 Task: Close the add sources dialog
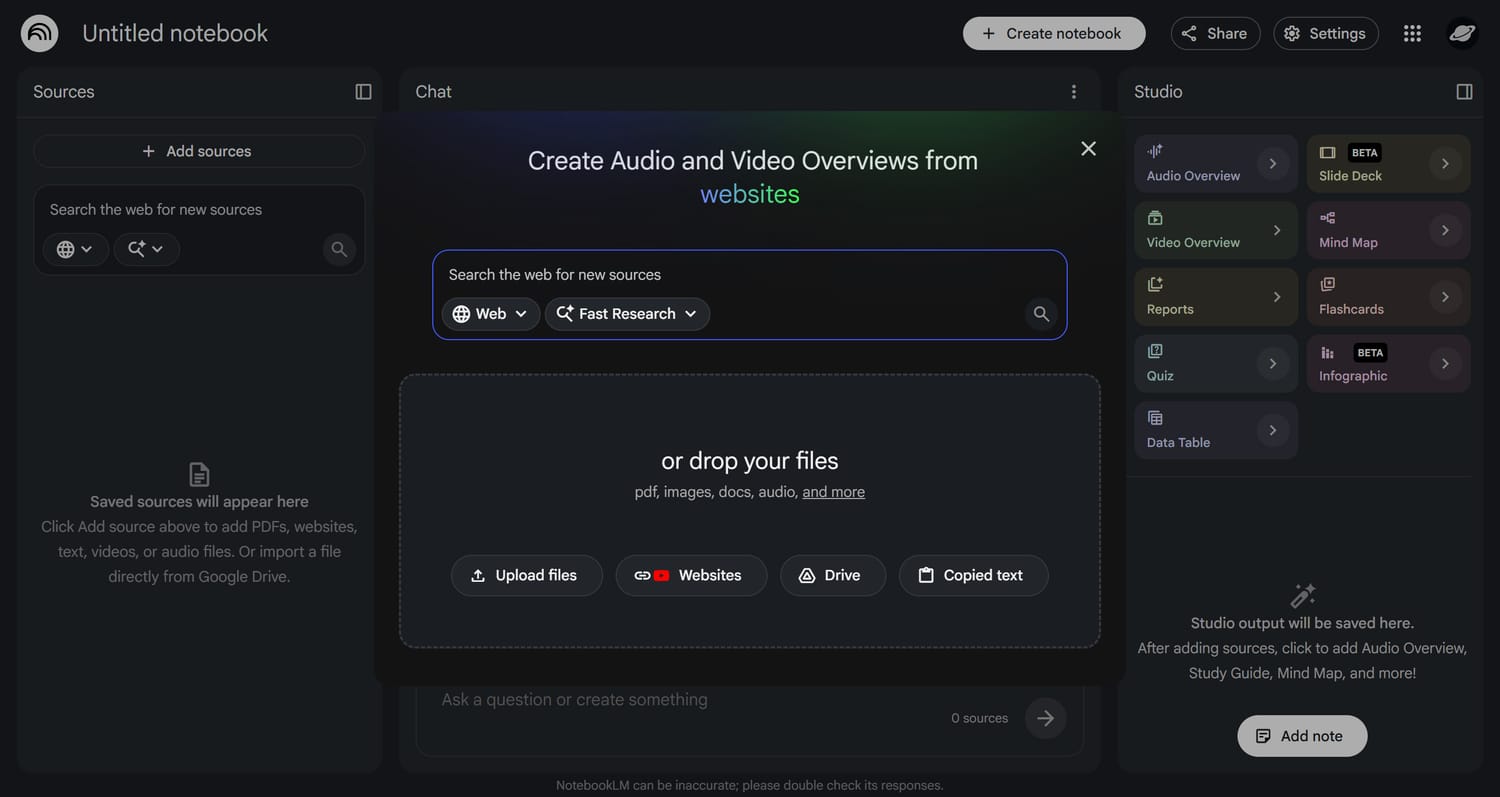point(1088,148)
